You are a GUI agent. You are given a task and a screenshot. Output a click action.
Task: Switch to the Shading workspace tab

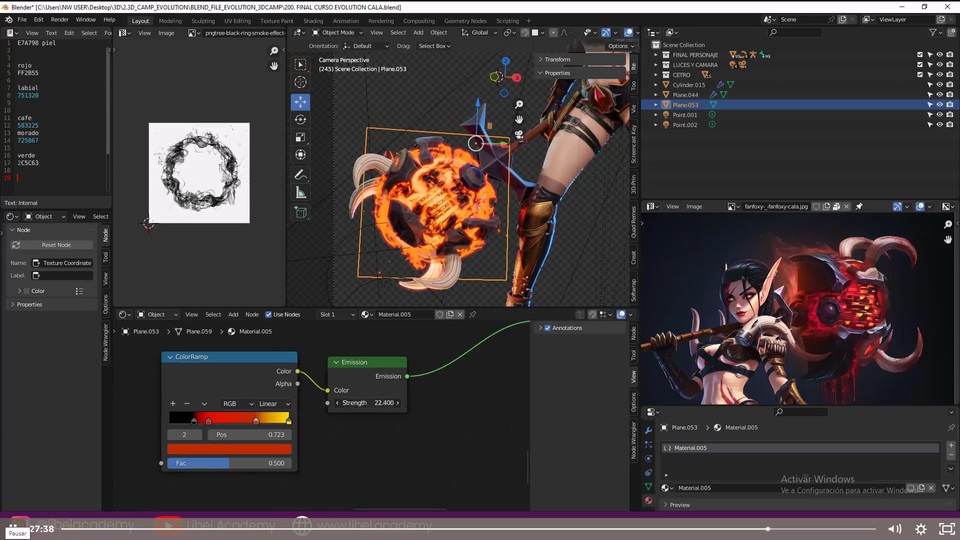[313, 20]
